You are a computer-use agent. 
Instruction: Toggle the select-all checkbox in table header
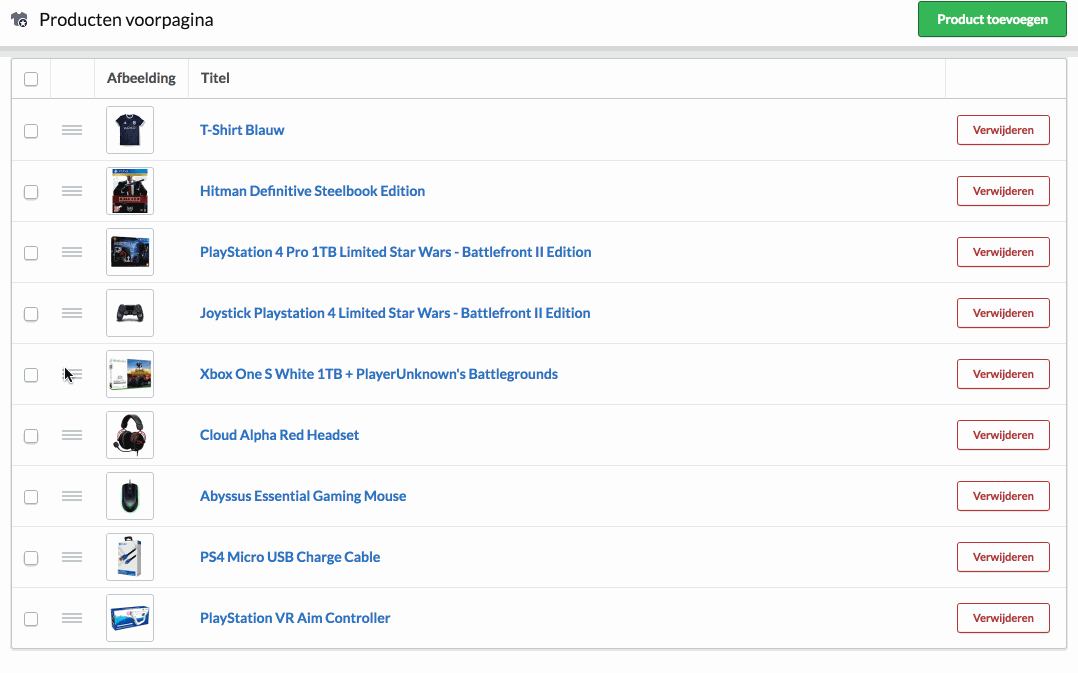coord(31,79)
